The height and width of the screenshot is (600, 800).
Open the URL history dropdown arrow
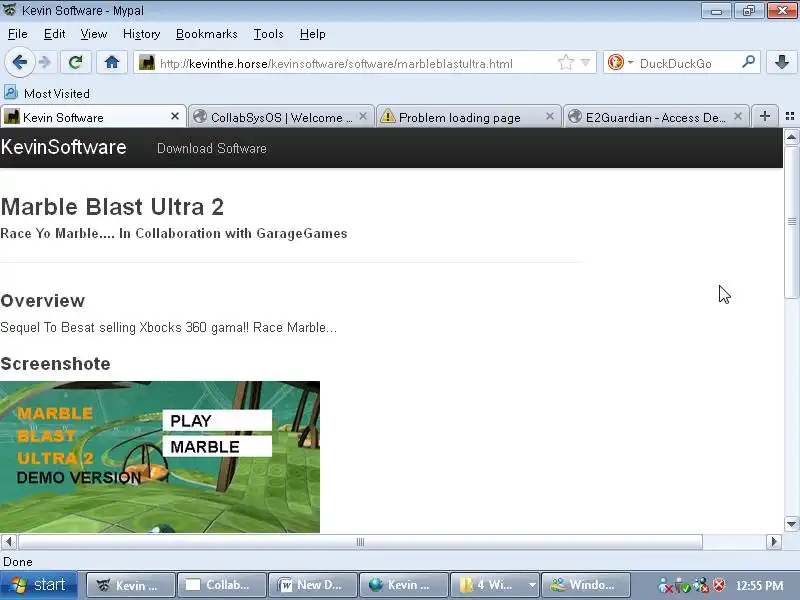(586, 63)
